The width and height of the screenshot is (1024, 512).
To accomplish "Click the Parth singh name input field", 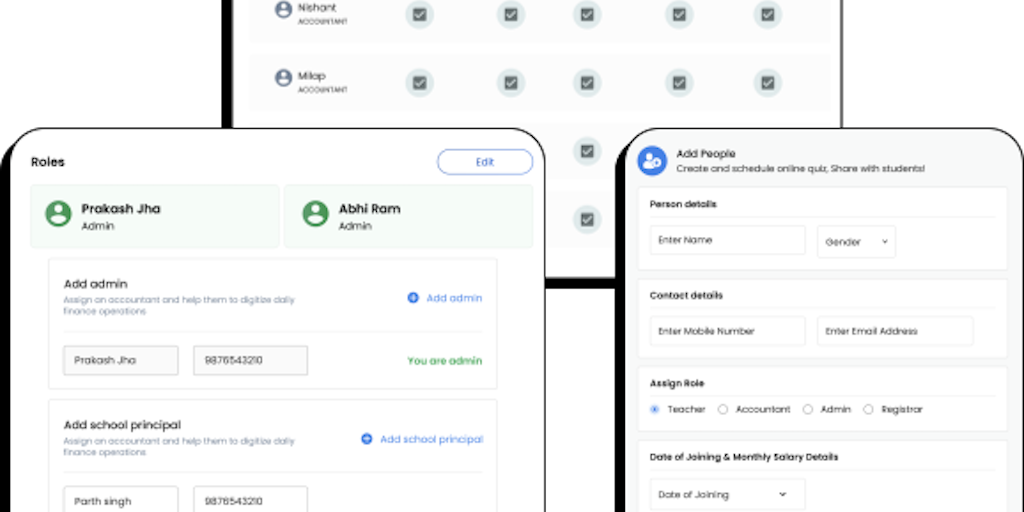I will pos(121,500).
